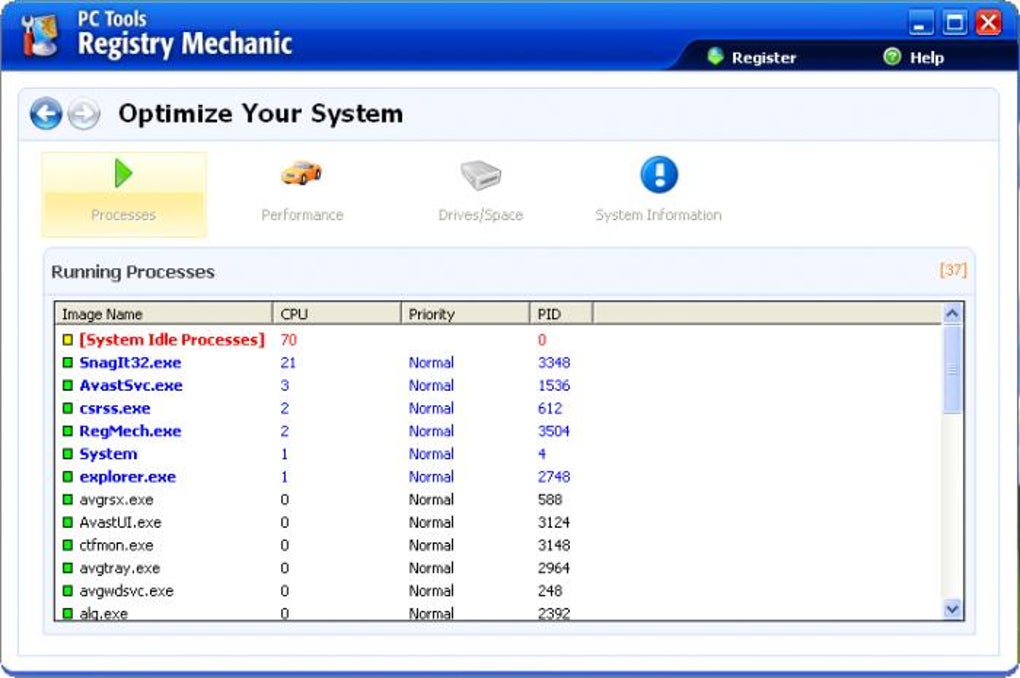Select the csrss.exe process

click(x=498, y=408)
